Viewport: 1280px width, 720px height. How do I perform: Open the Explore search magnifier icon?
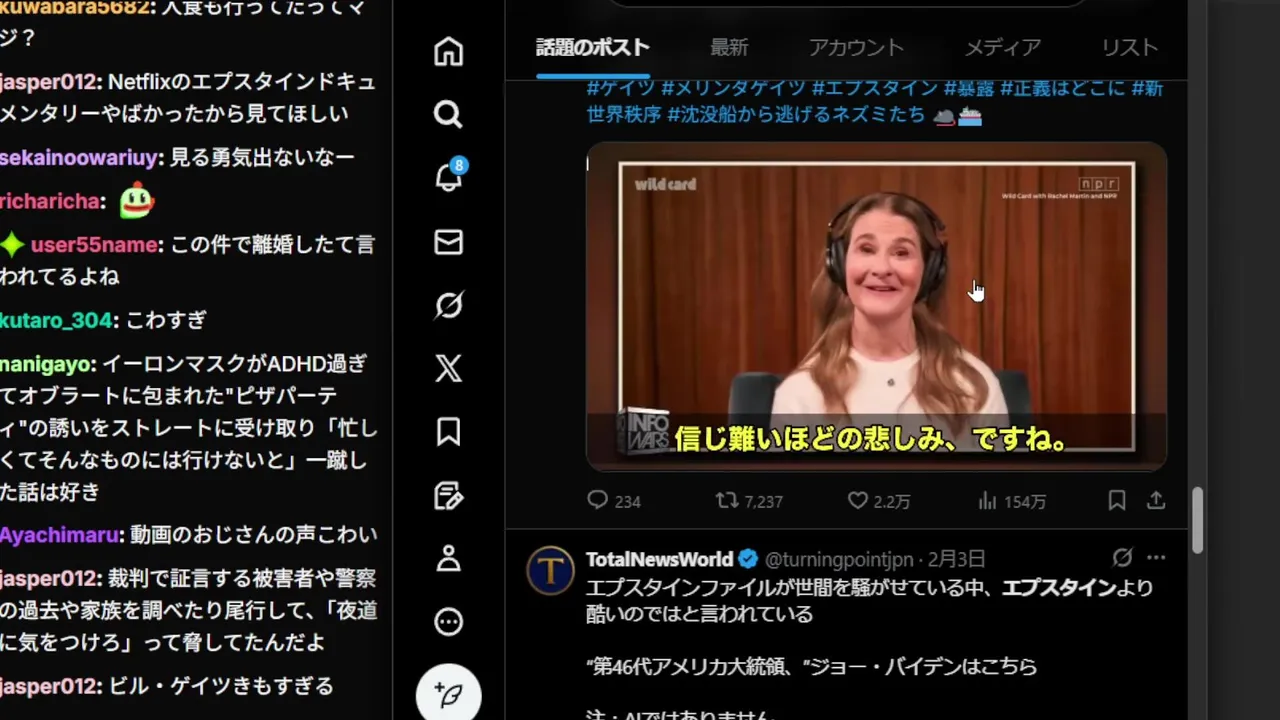point(448,114)
